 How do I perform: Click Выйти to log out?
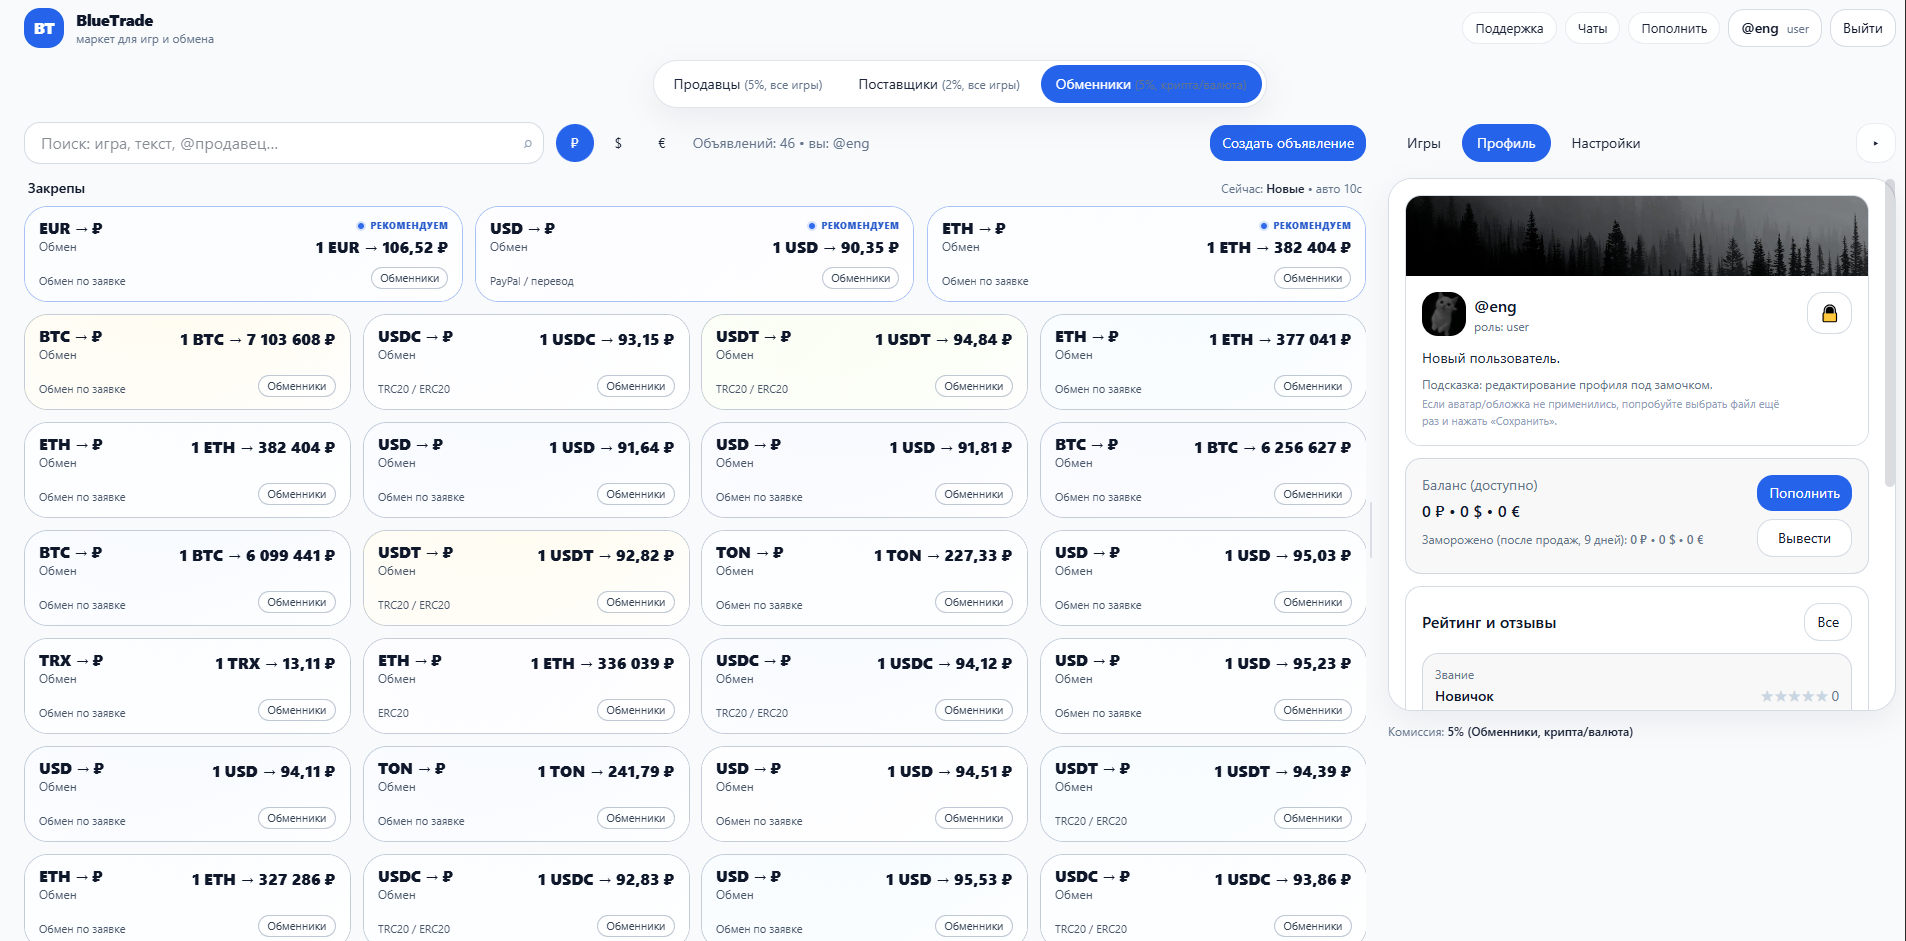1862,28
